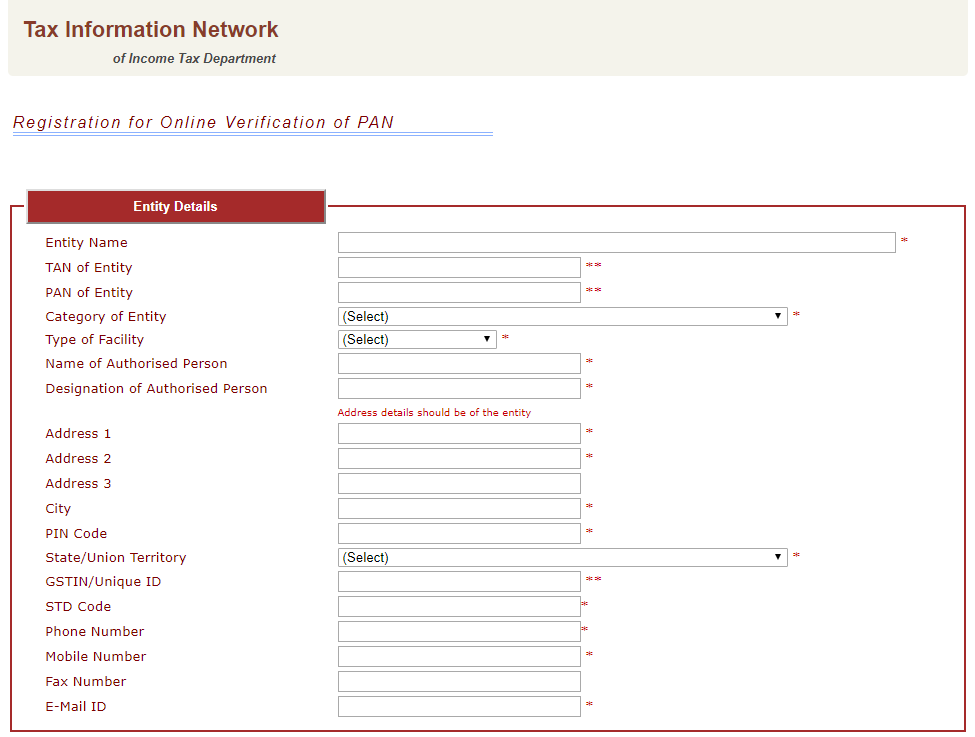Click the 'Designation of Authorised Person' label
The width and height of the screenshot is (975, 737).
[x=156, y=388]
